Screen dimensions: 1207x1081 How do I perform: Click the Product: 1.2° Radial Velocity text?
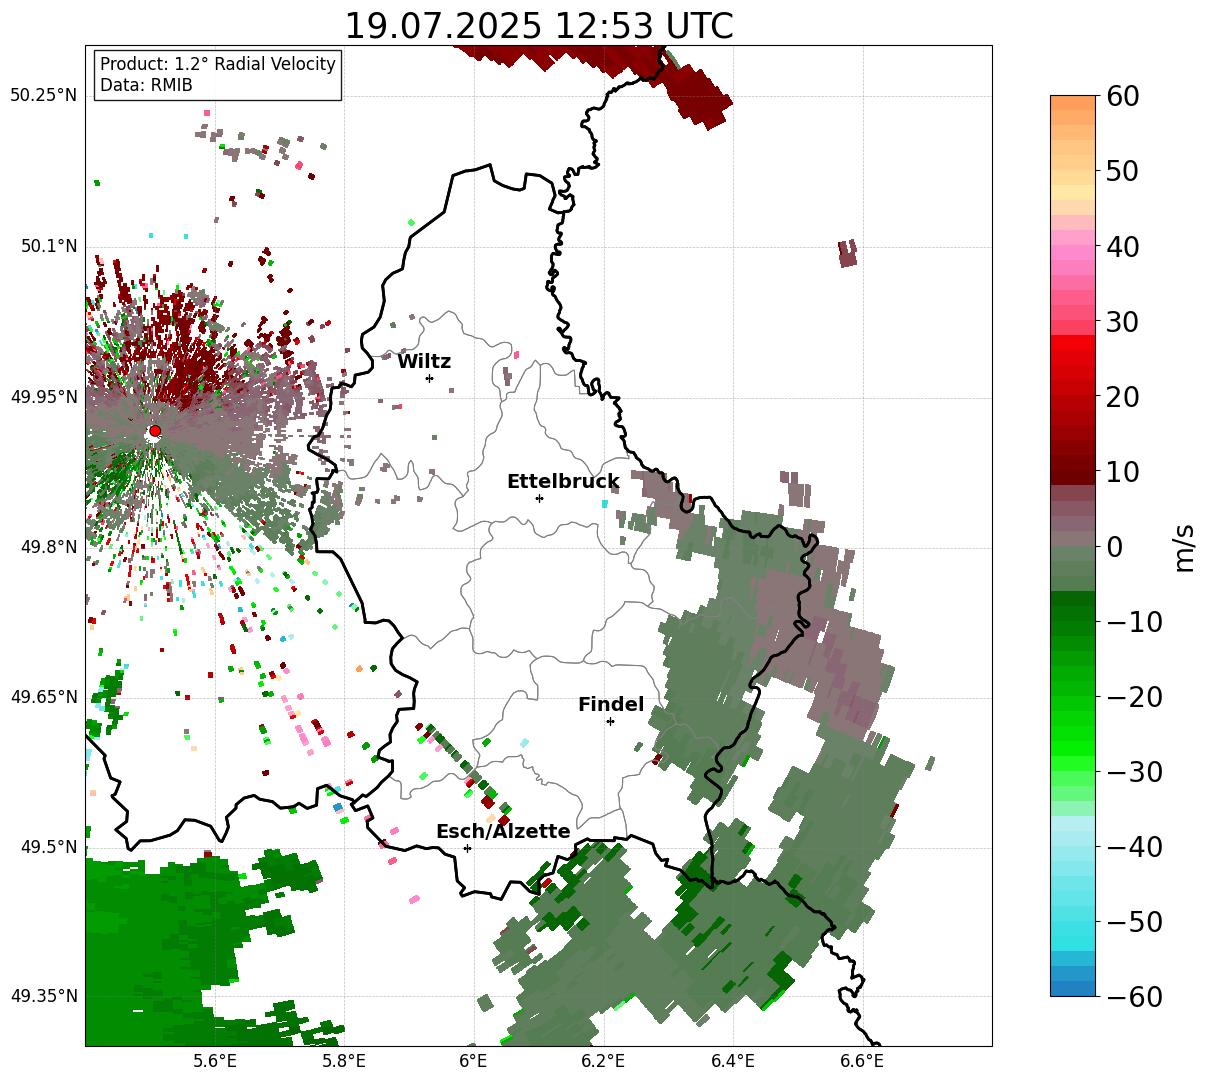click(218, 64)
